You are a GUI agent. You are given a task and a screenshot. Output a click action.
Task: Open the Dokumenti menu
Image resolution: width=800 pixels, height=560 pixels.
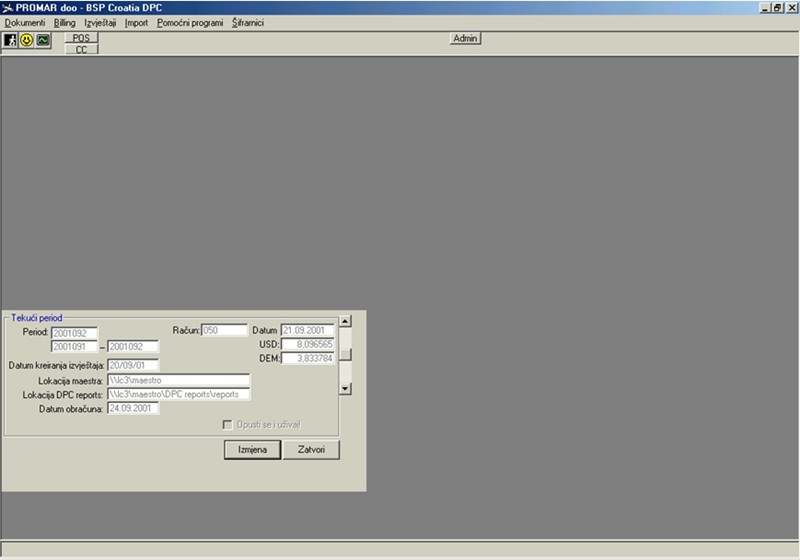(25, 22)
